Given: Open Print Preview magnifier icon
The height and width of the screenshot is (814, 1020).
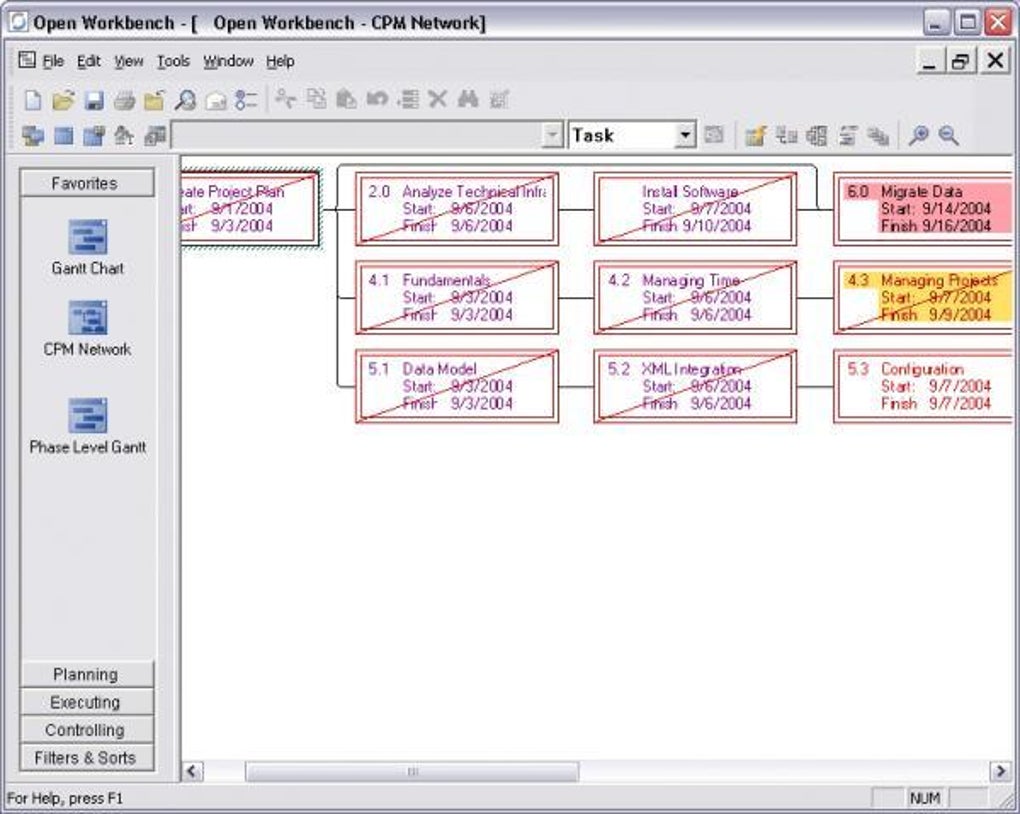Looking at the screenshot, I should (x=185, y=100).
